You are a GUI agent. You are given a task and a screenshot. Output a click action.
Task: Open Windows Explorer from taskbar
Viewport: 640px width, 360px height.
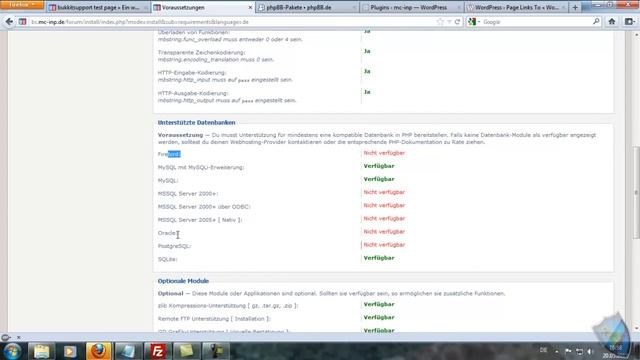coord(42,351)
